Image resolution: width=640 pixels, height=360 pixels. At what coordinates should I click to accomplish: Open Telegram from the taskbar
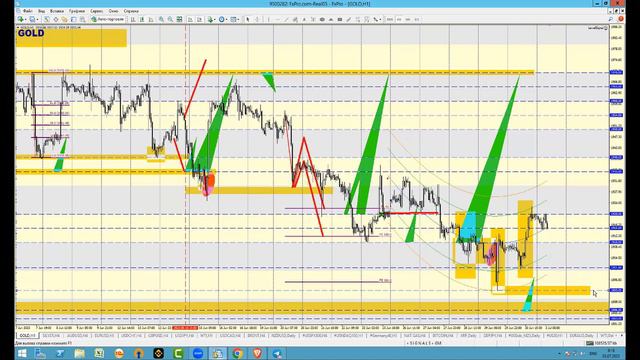277,353
